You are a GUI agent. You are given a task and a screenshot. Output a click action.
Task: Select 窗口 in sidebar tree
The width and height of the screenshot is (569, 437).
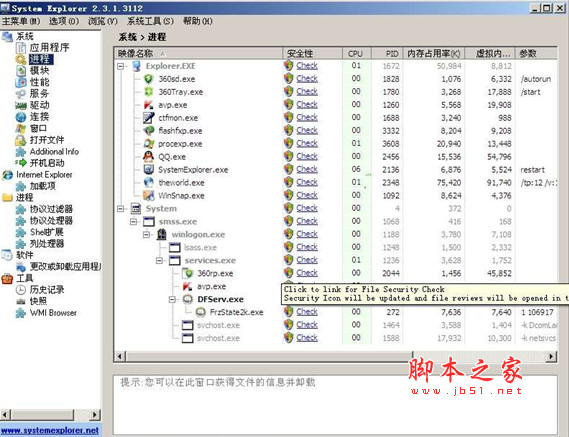[x=38, y=128]
